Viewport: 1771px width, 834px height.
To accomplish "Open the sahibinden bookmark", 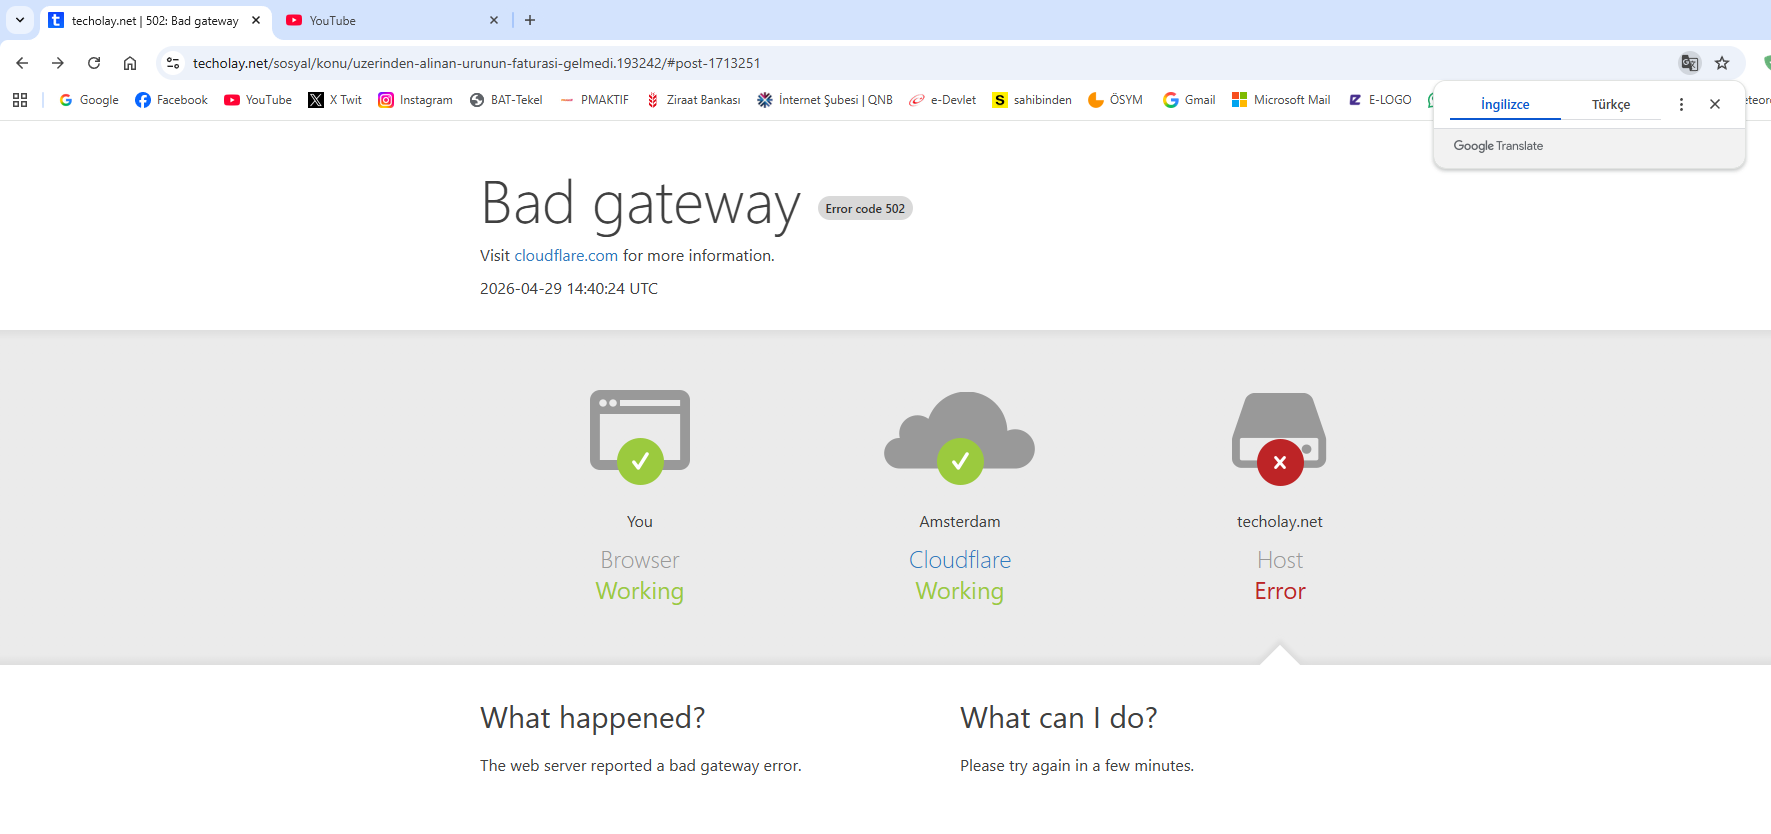I will [x=1032, y=100].
